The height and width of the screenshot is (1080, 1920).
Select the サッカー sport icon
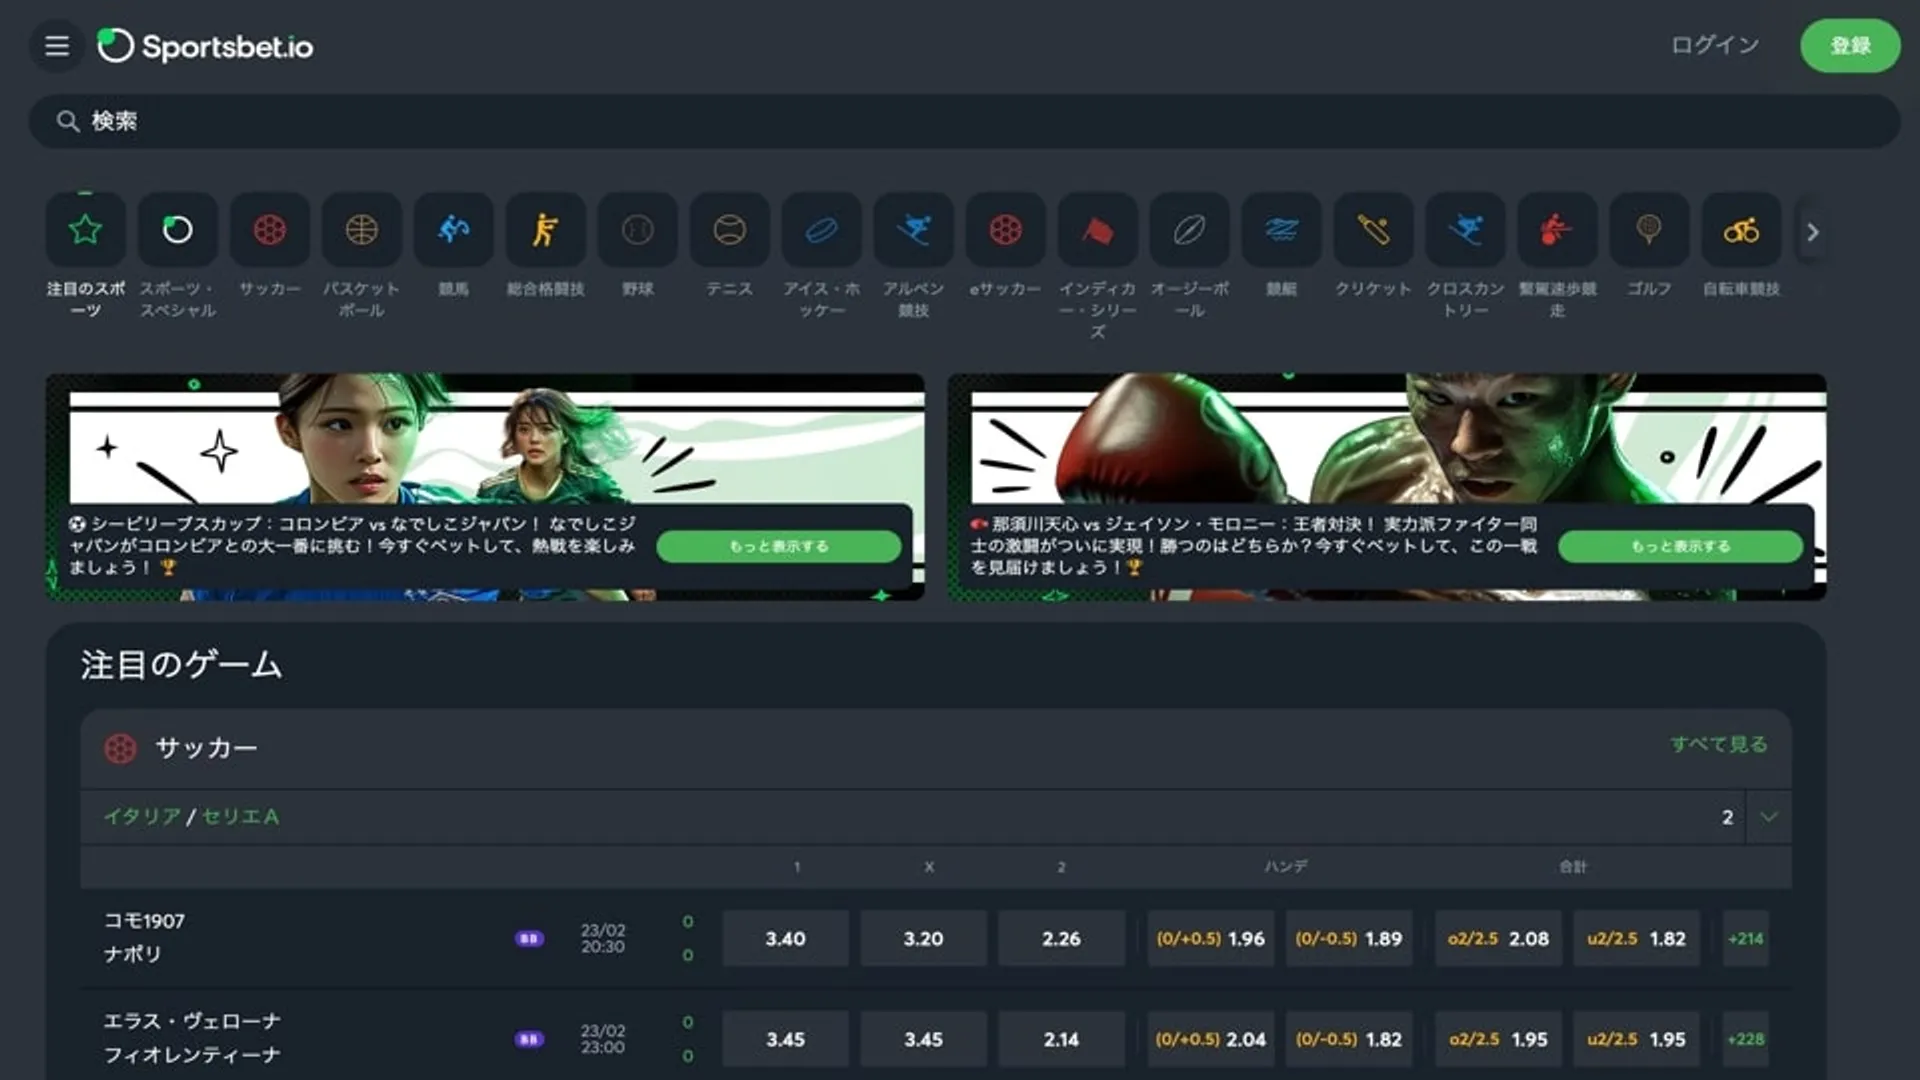click(270, 230)
